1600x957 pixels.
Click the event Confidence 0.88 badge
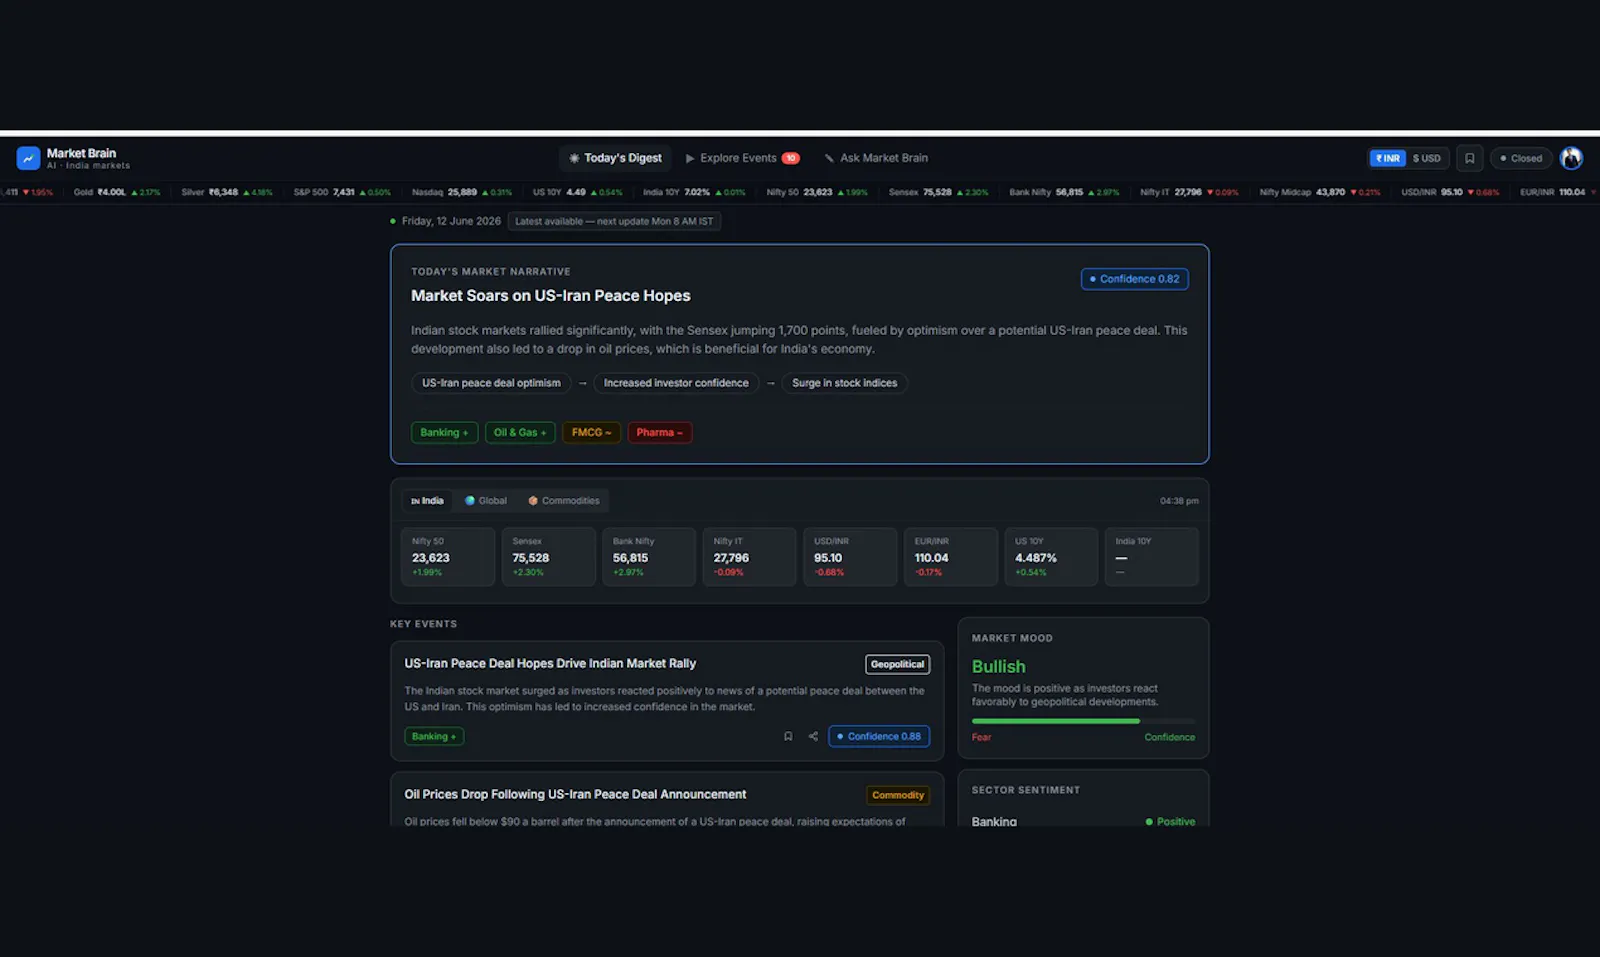click(879, 736)
